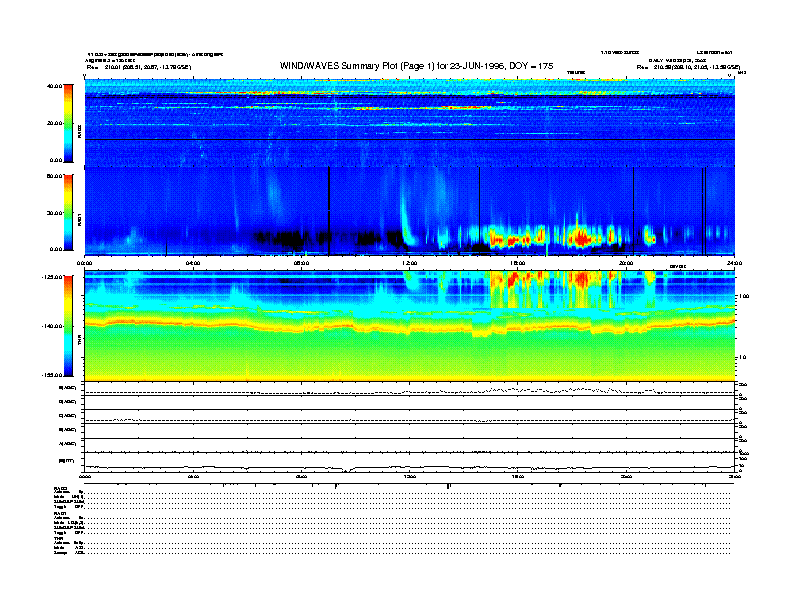792x612 pixels.
Task: Click the topmost dashed line-plot panel below TNR
Action: pyautogui.click(x=410, y=389)
